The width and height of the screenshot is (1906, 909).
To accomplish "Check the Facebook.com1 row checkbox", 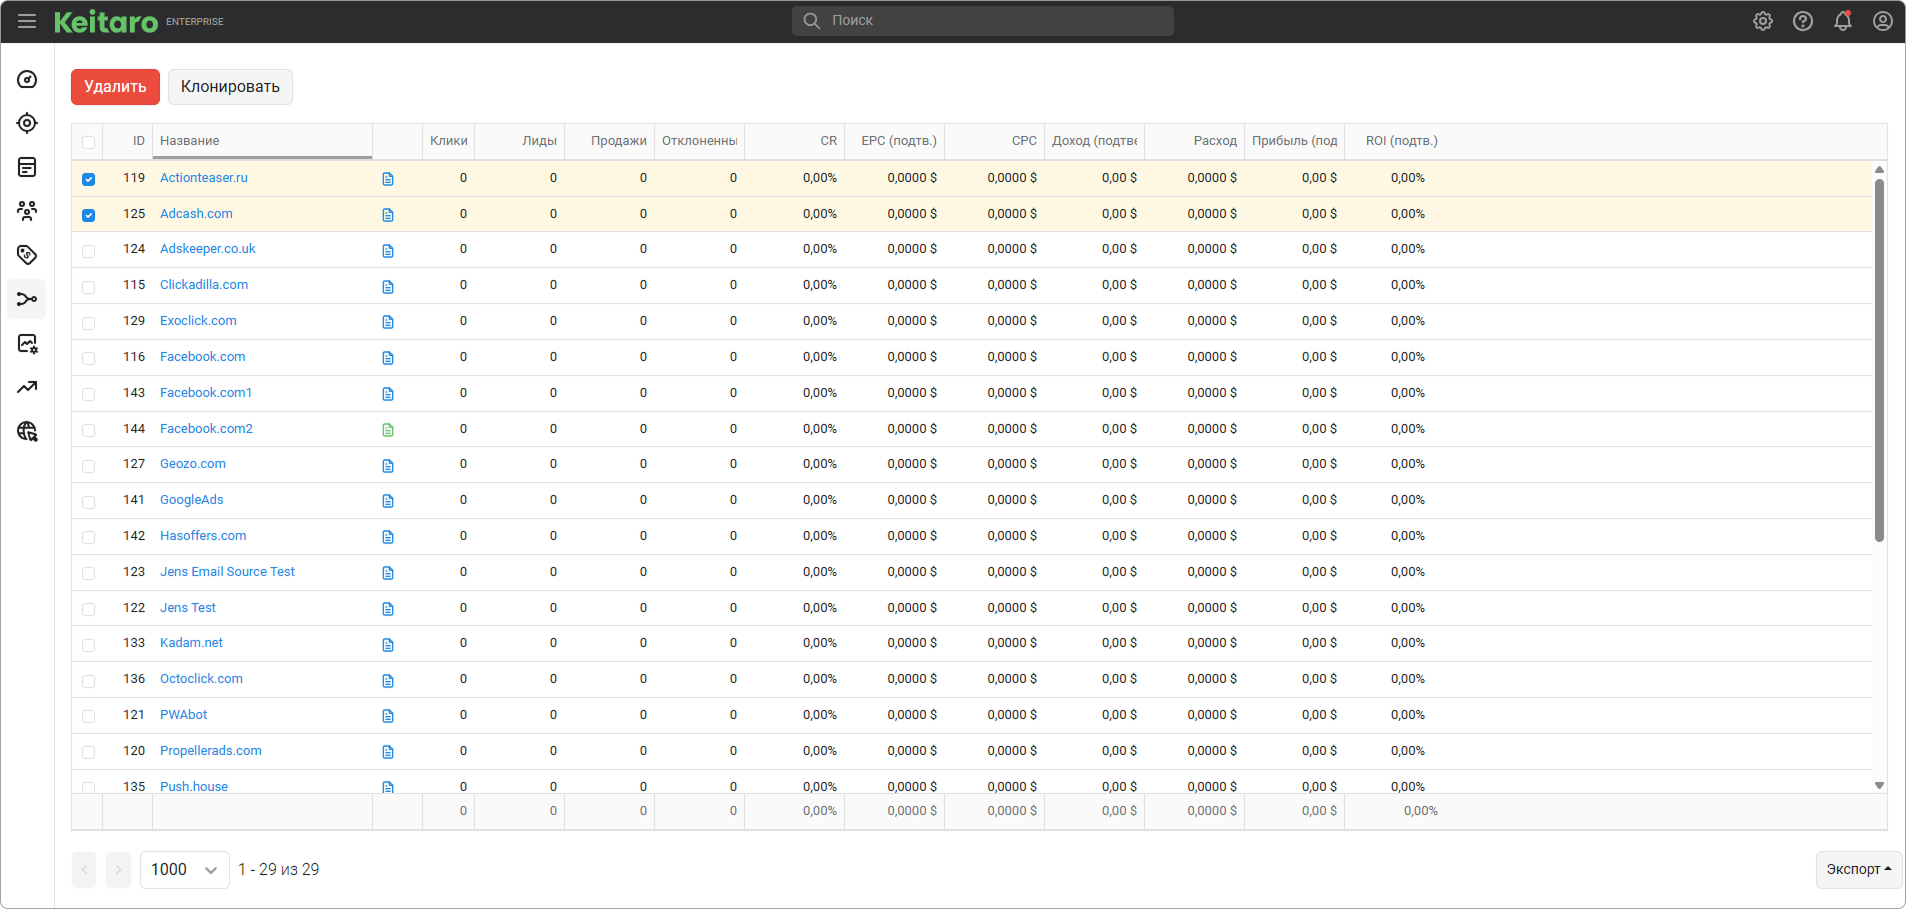I will (88, 394).
